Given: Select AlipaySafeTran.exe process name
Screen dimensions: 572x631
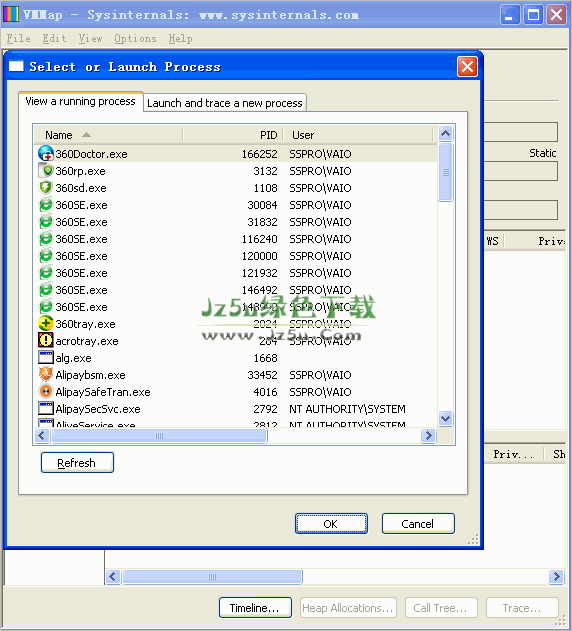Looking at the screenshot, I should point(103,392).
